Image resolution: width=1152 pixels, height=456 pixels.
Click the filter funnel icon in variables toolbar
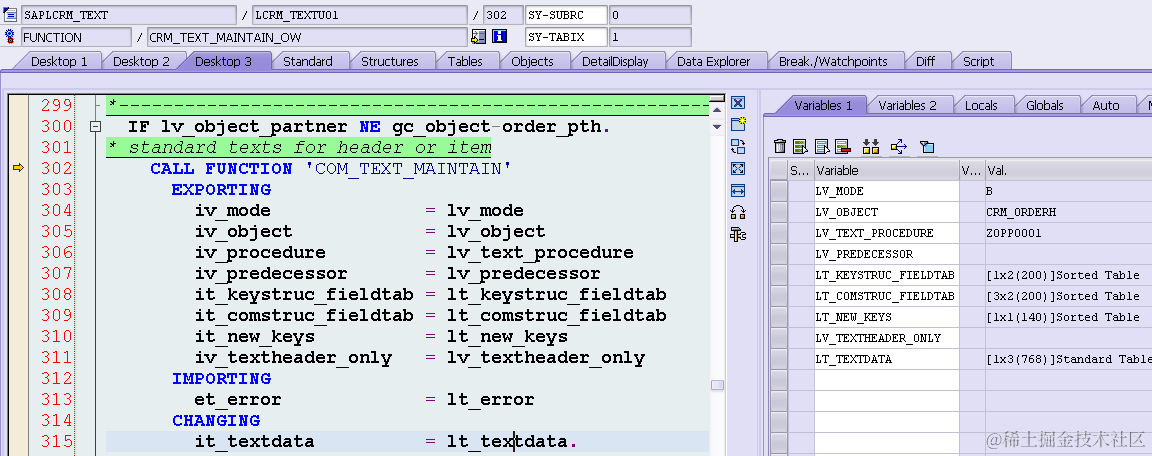tap(927, 147)
